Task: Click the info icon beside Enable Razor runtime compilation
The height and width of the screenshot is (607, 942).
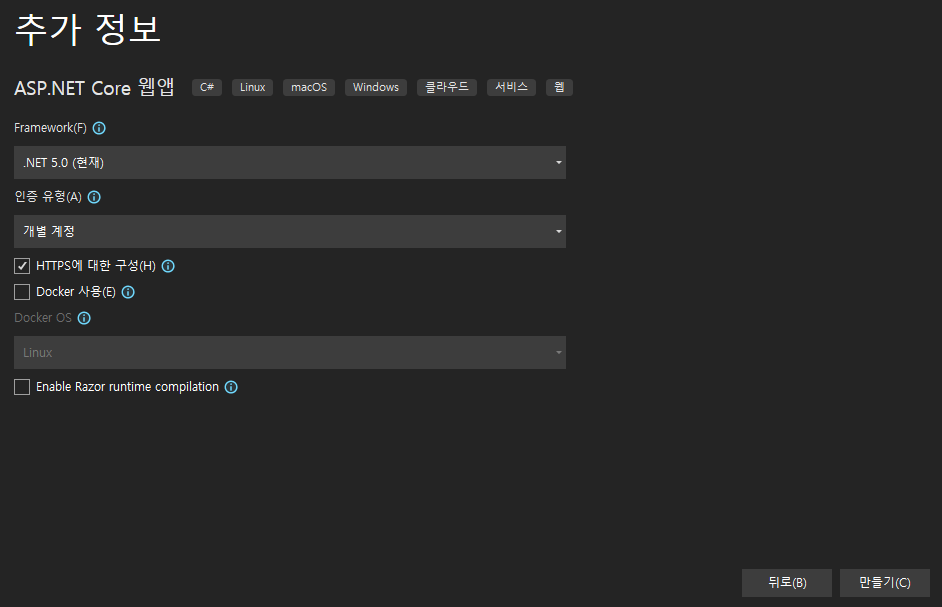Action: (231, 387)
